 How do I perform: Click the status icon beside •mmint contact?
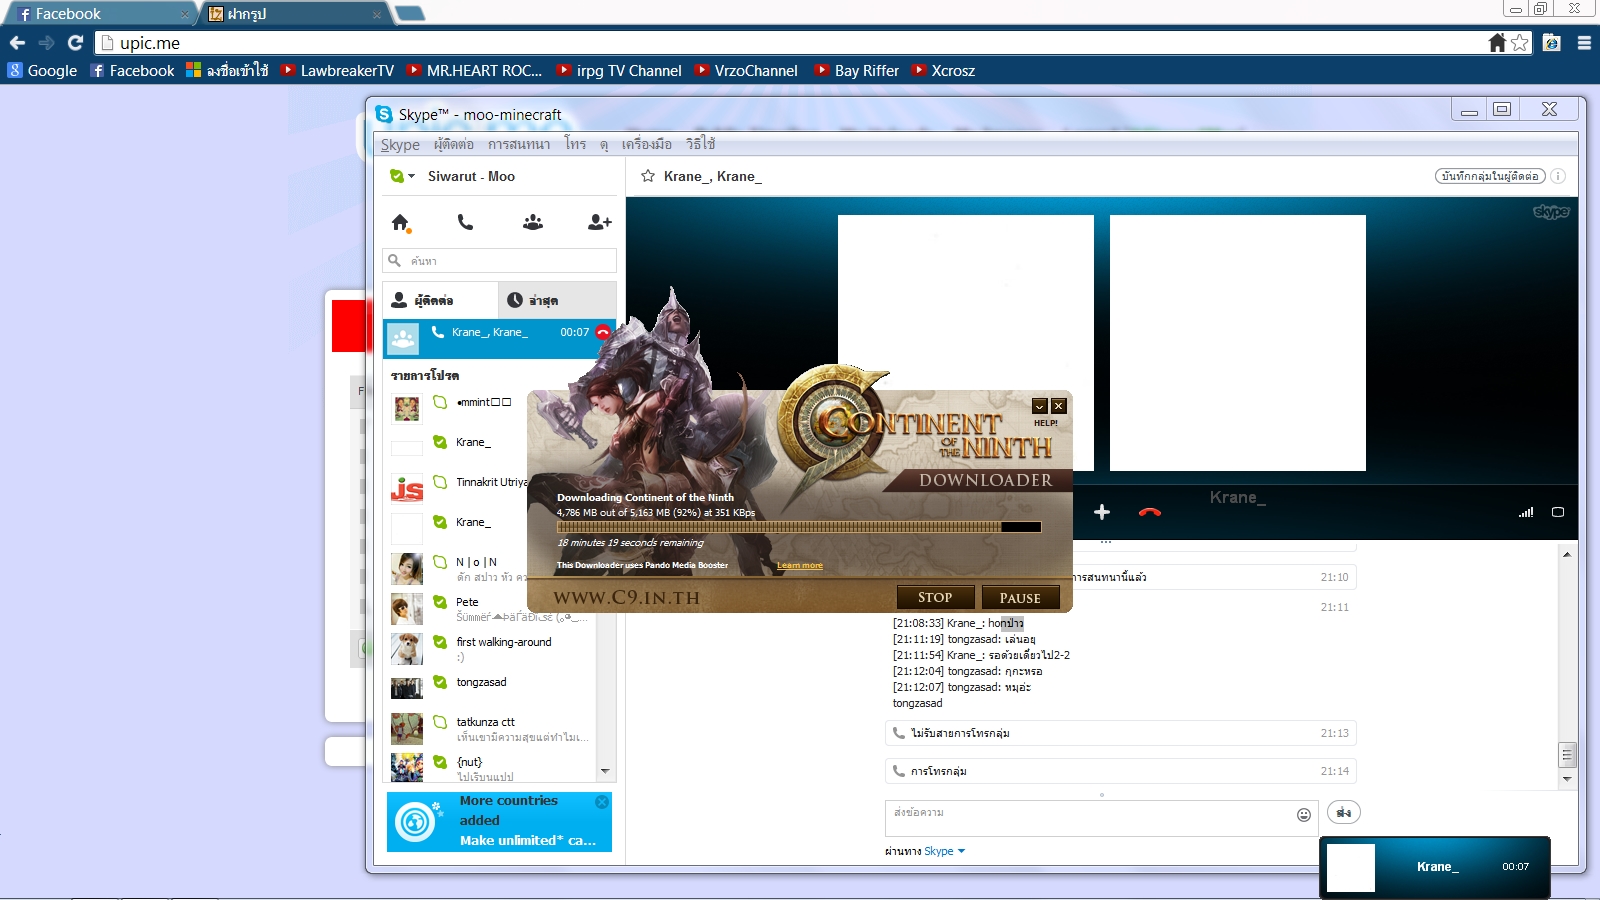(x=440, y=402)
